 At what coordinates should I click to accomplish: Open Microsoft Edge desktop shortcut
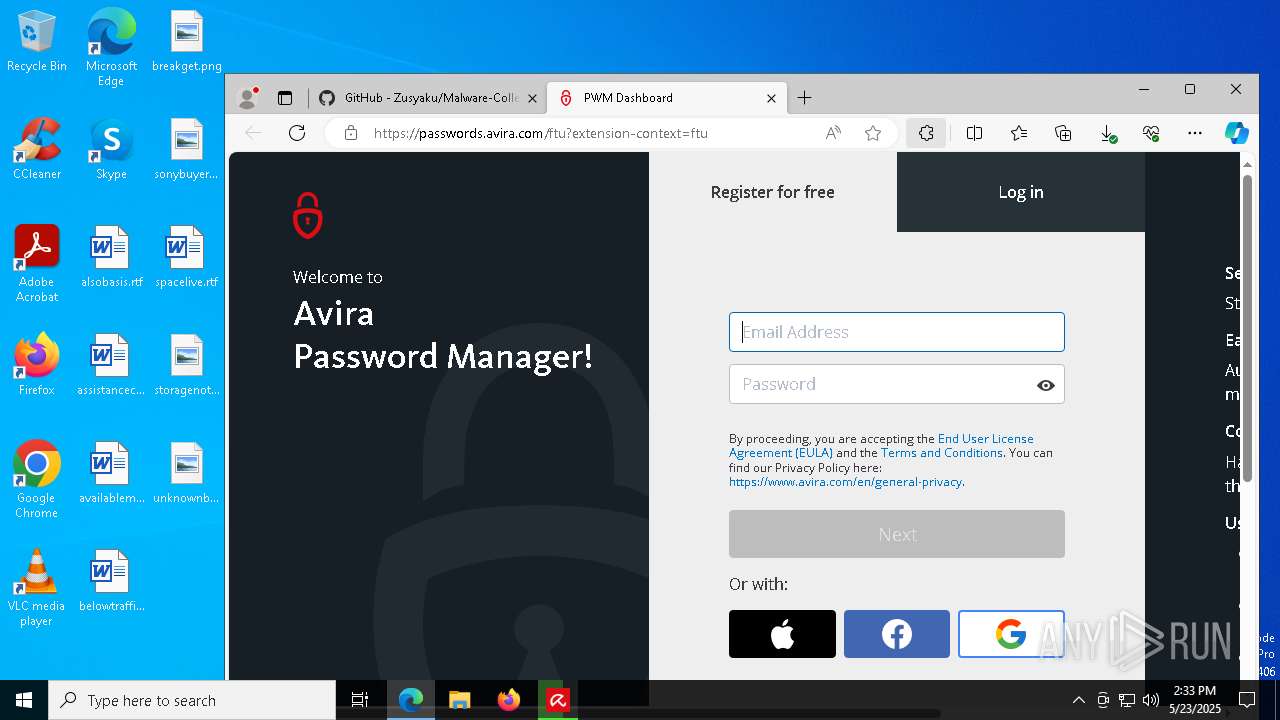(111, 48)
